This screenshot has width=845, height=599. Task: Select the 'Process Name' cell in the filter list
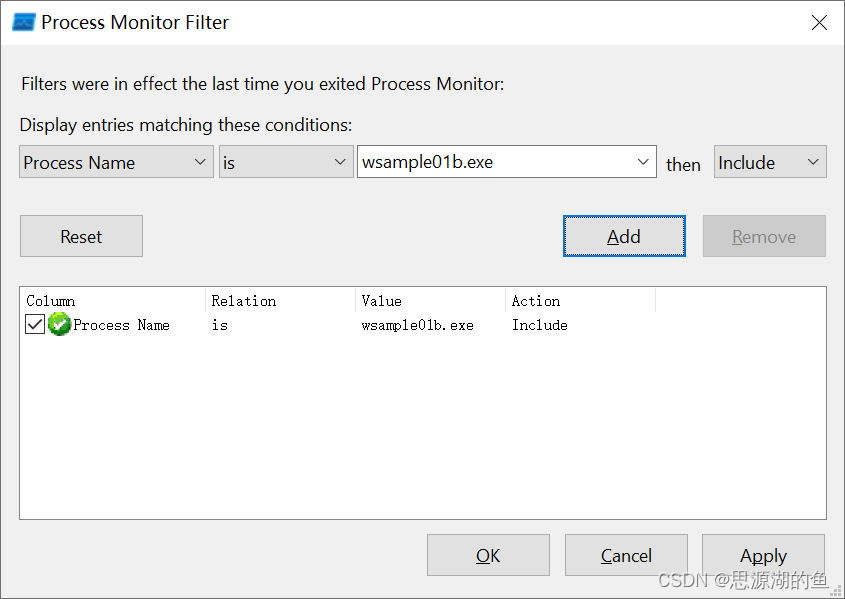click(x=121, y=325)
